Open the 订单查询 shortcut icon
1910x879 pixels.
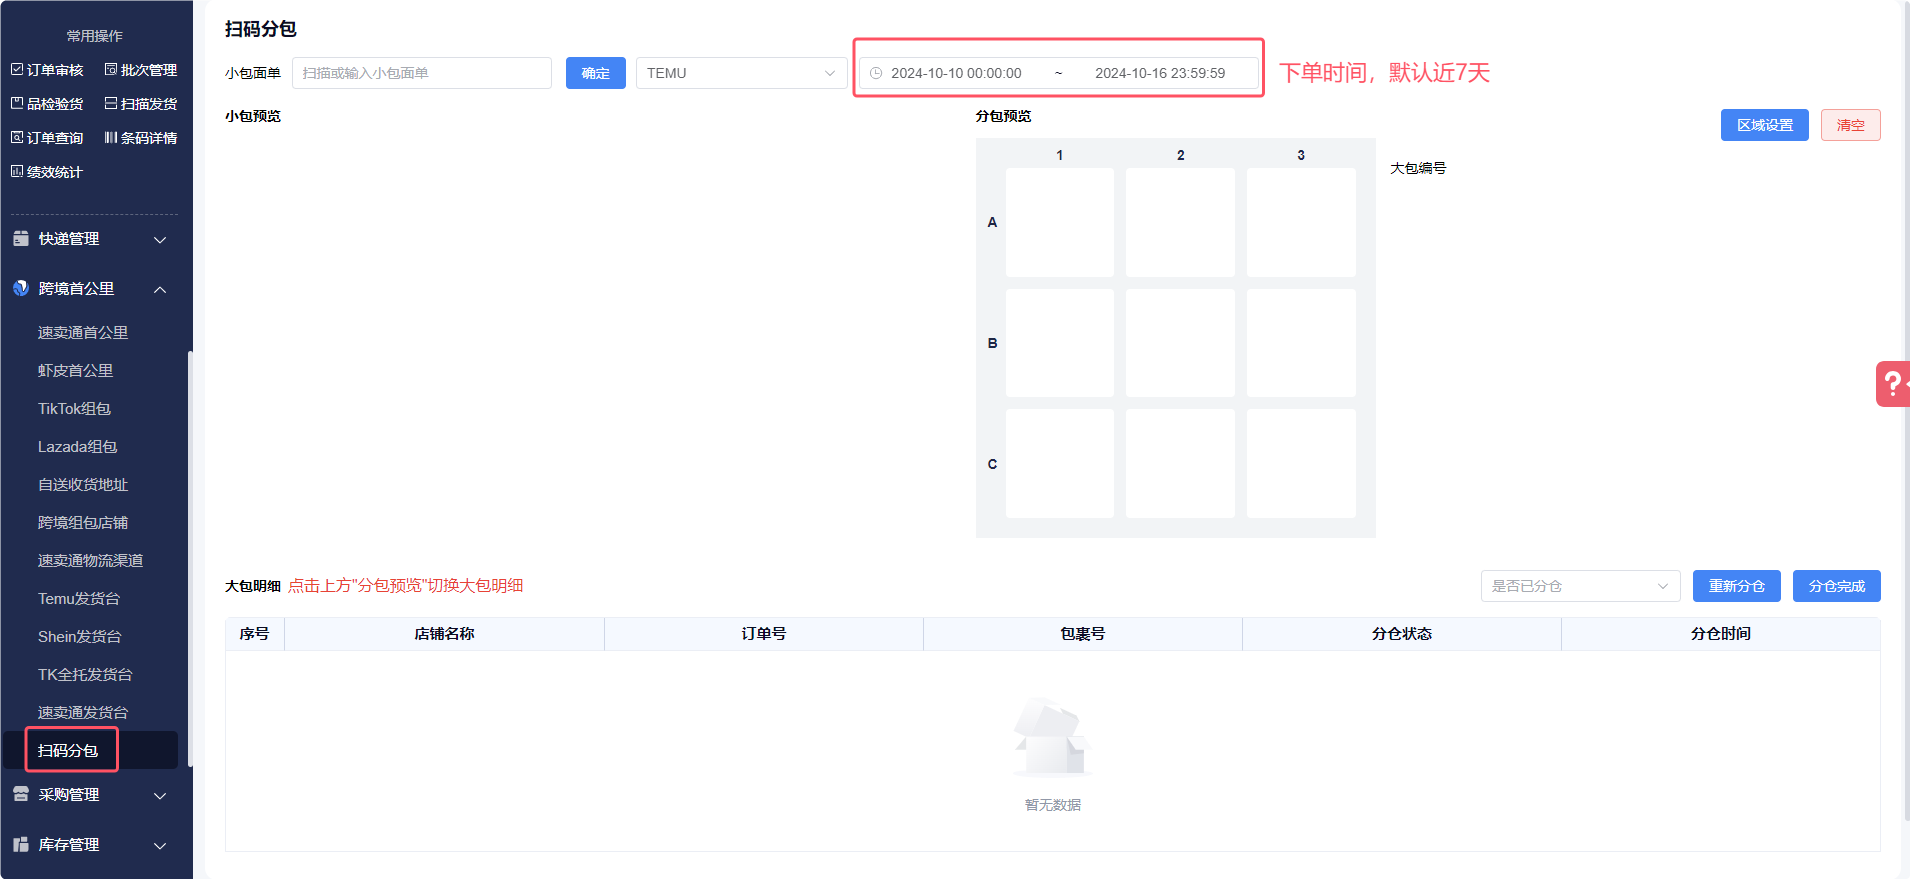[17, 138]
